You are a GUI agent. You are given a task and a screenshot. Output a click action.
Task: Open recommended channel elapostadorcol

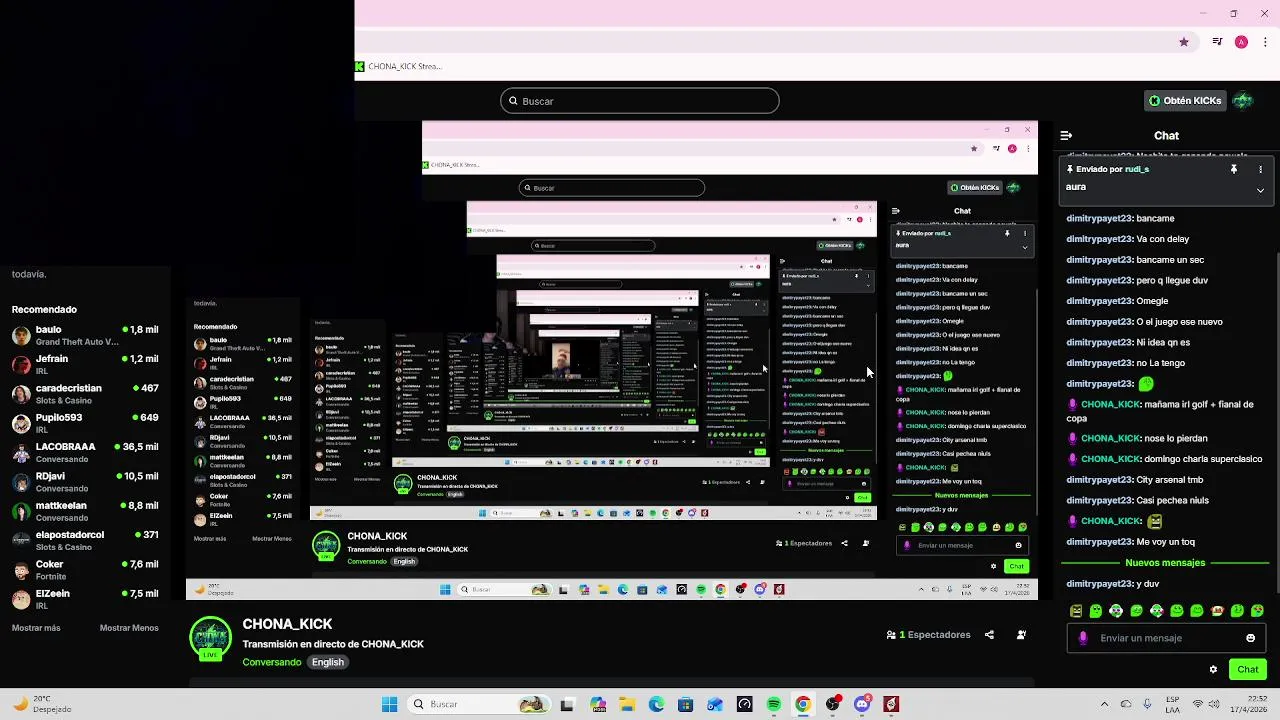(85, 540)
